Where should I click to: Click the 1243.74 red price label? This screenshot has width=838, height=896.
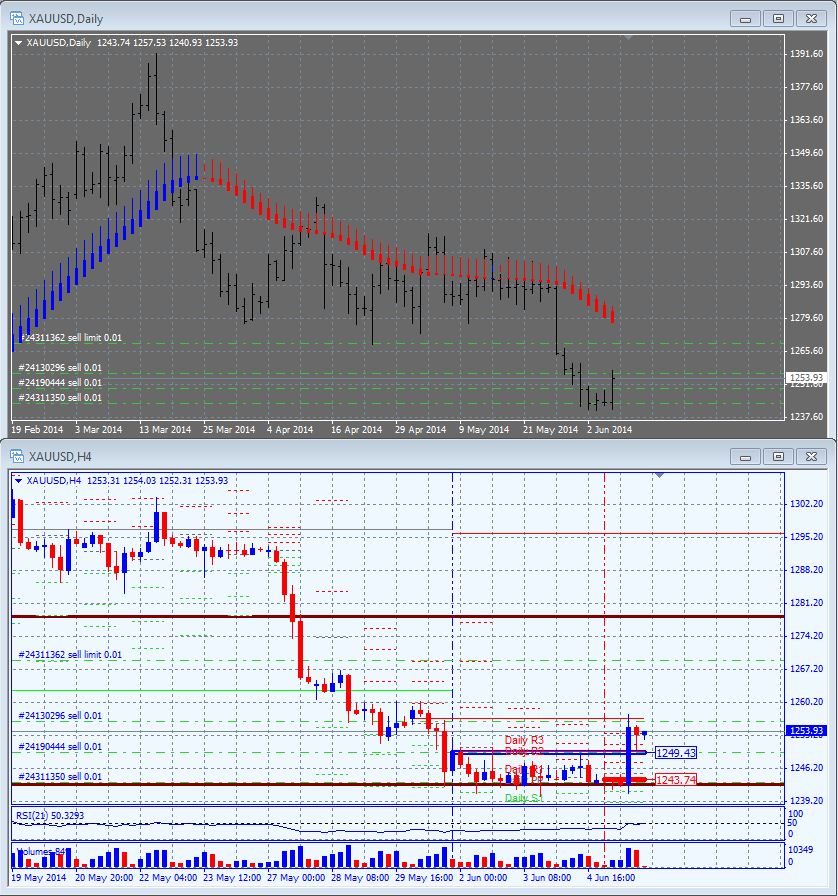click(x=676, y=780)
